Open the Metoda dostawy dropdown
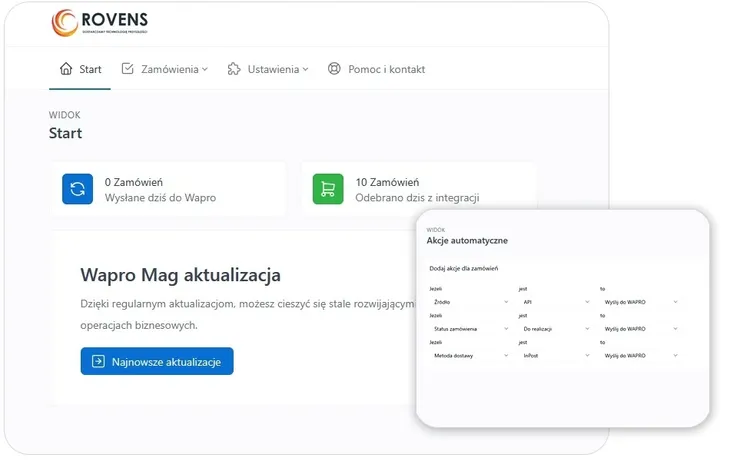This screenshot has height=461, width=730. (x=470, y=356)
